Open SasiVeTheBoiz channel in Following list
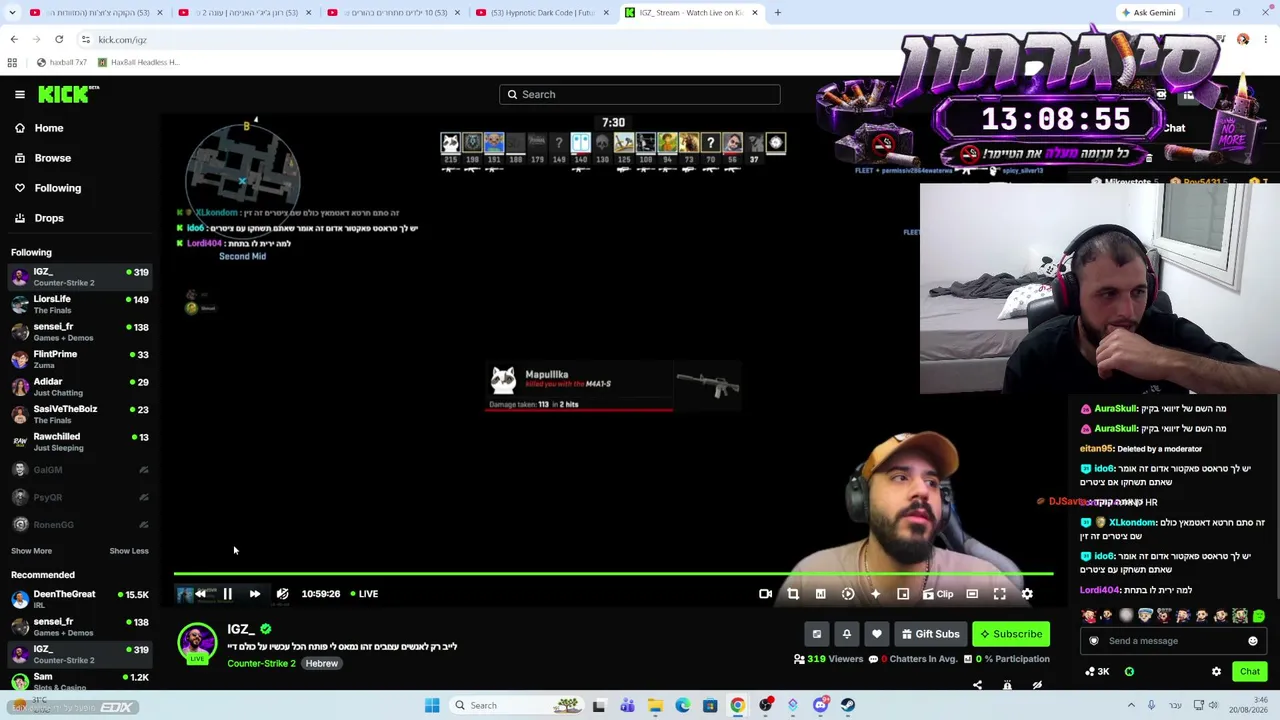1280x720 pixels. click(x=80, y=414)
